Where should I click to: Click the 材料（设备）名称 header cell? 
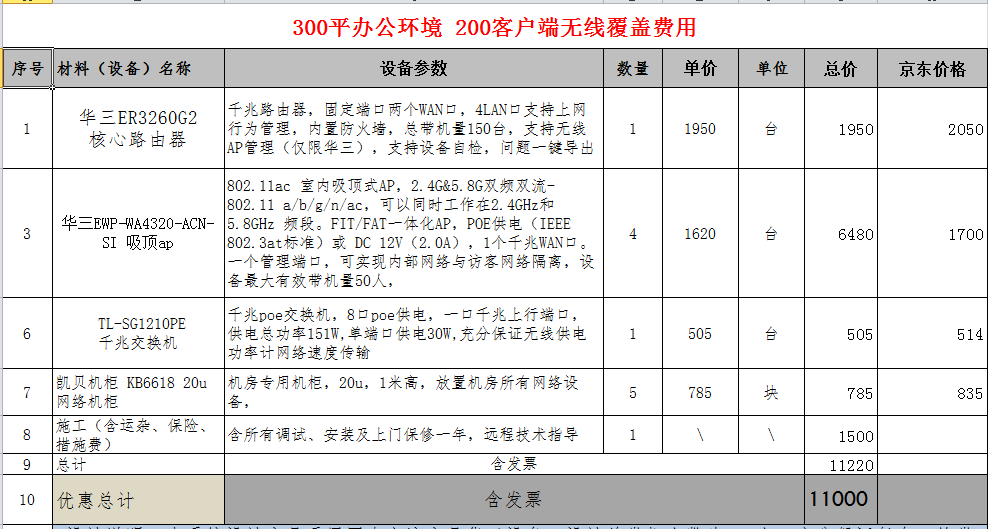pos(139,68)
